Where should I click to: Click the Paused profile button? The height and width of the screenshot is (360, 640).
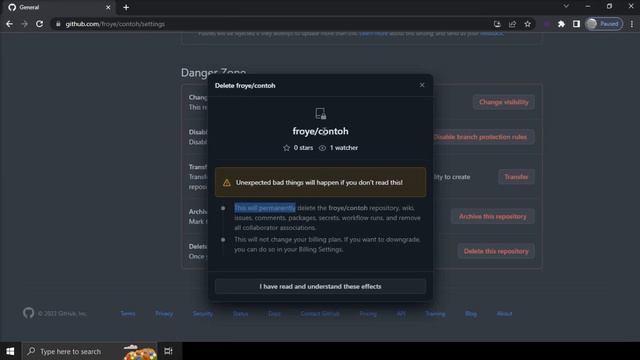(x=604, y=24)
